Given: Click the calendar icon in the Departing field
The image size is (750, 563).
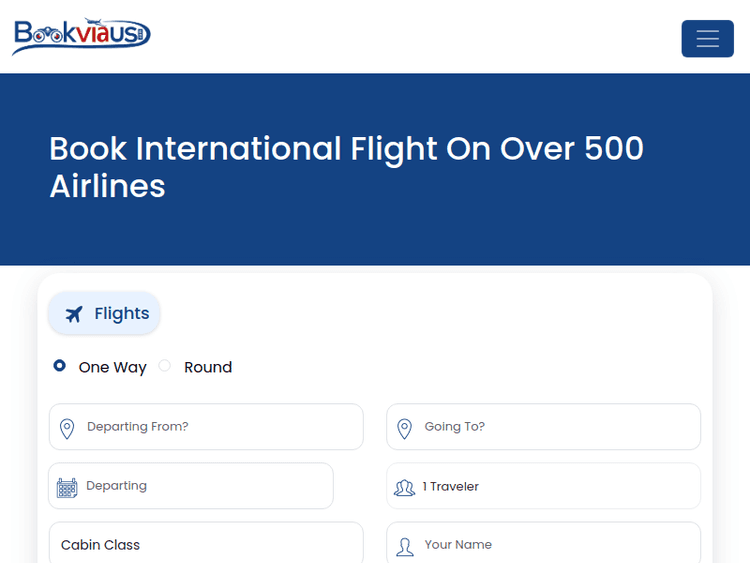Looking at the screenshot, I should pyautogui.click(x=67, y=488).
